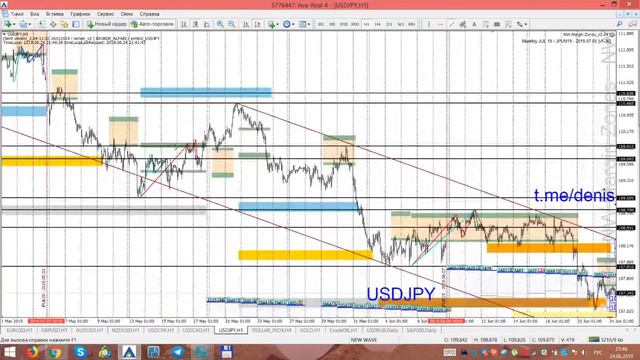The image size is (640, 360).
Task: Select the equidistant channel tool
Action: click(463, 24)
